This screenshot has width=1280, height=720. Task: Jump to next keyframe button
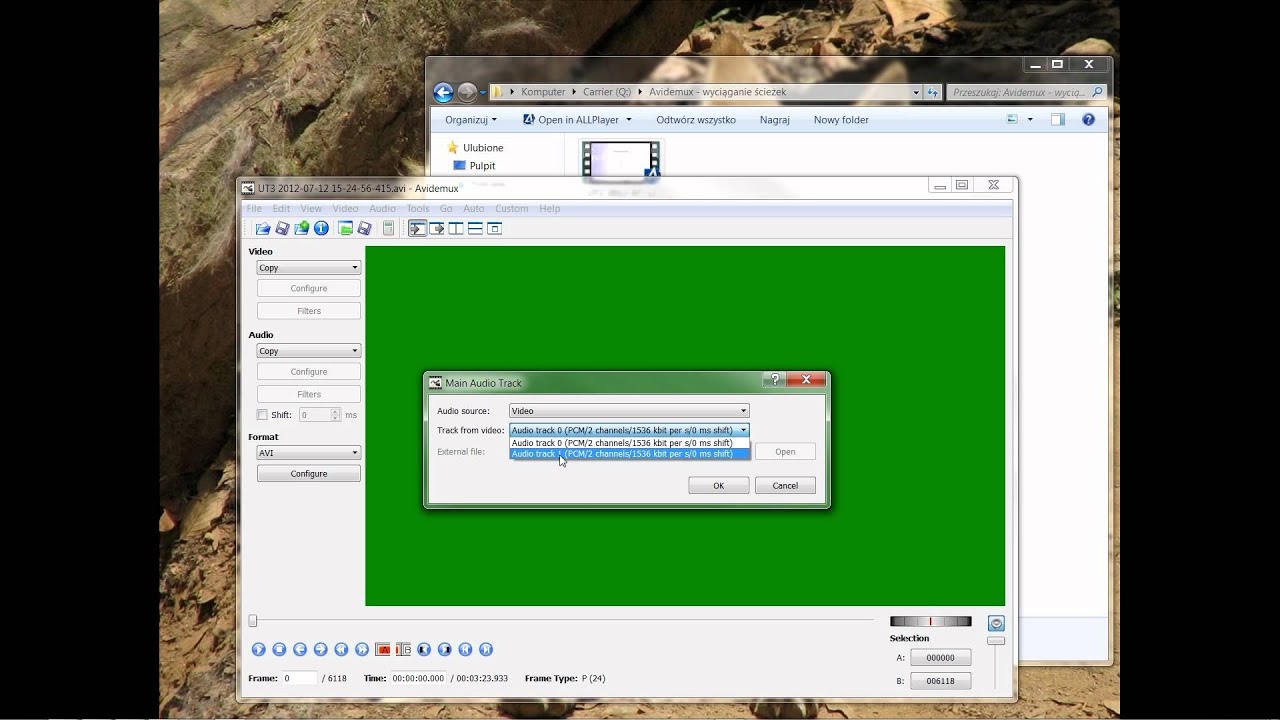(362, 650)
